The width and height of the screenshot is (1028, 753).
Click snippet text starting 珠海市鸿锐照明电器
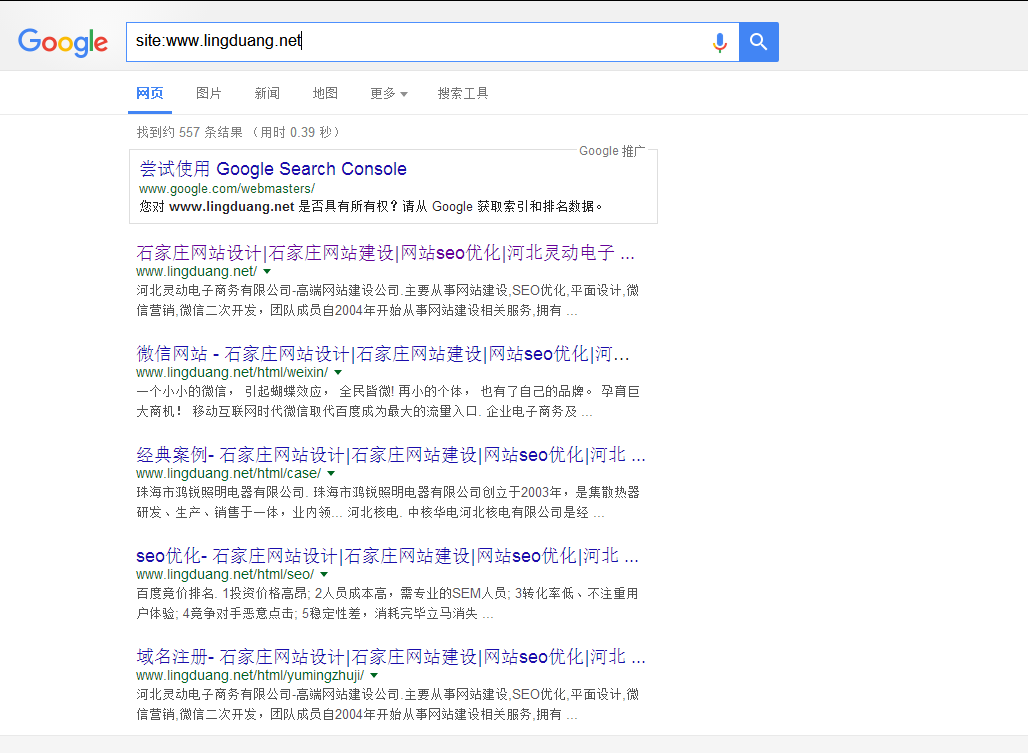[x=388, y=503]
